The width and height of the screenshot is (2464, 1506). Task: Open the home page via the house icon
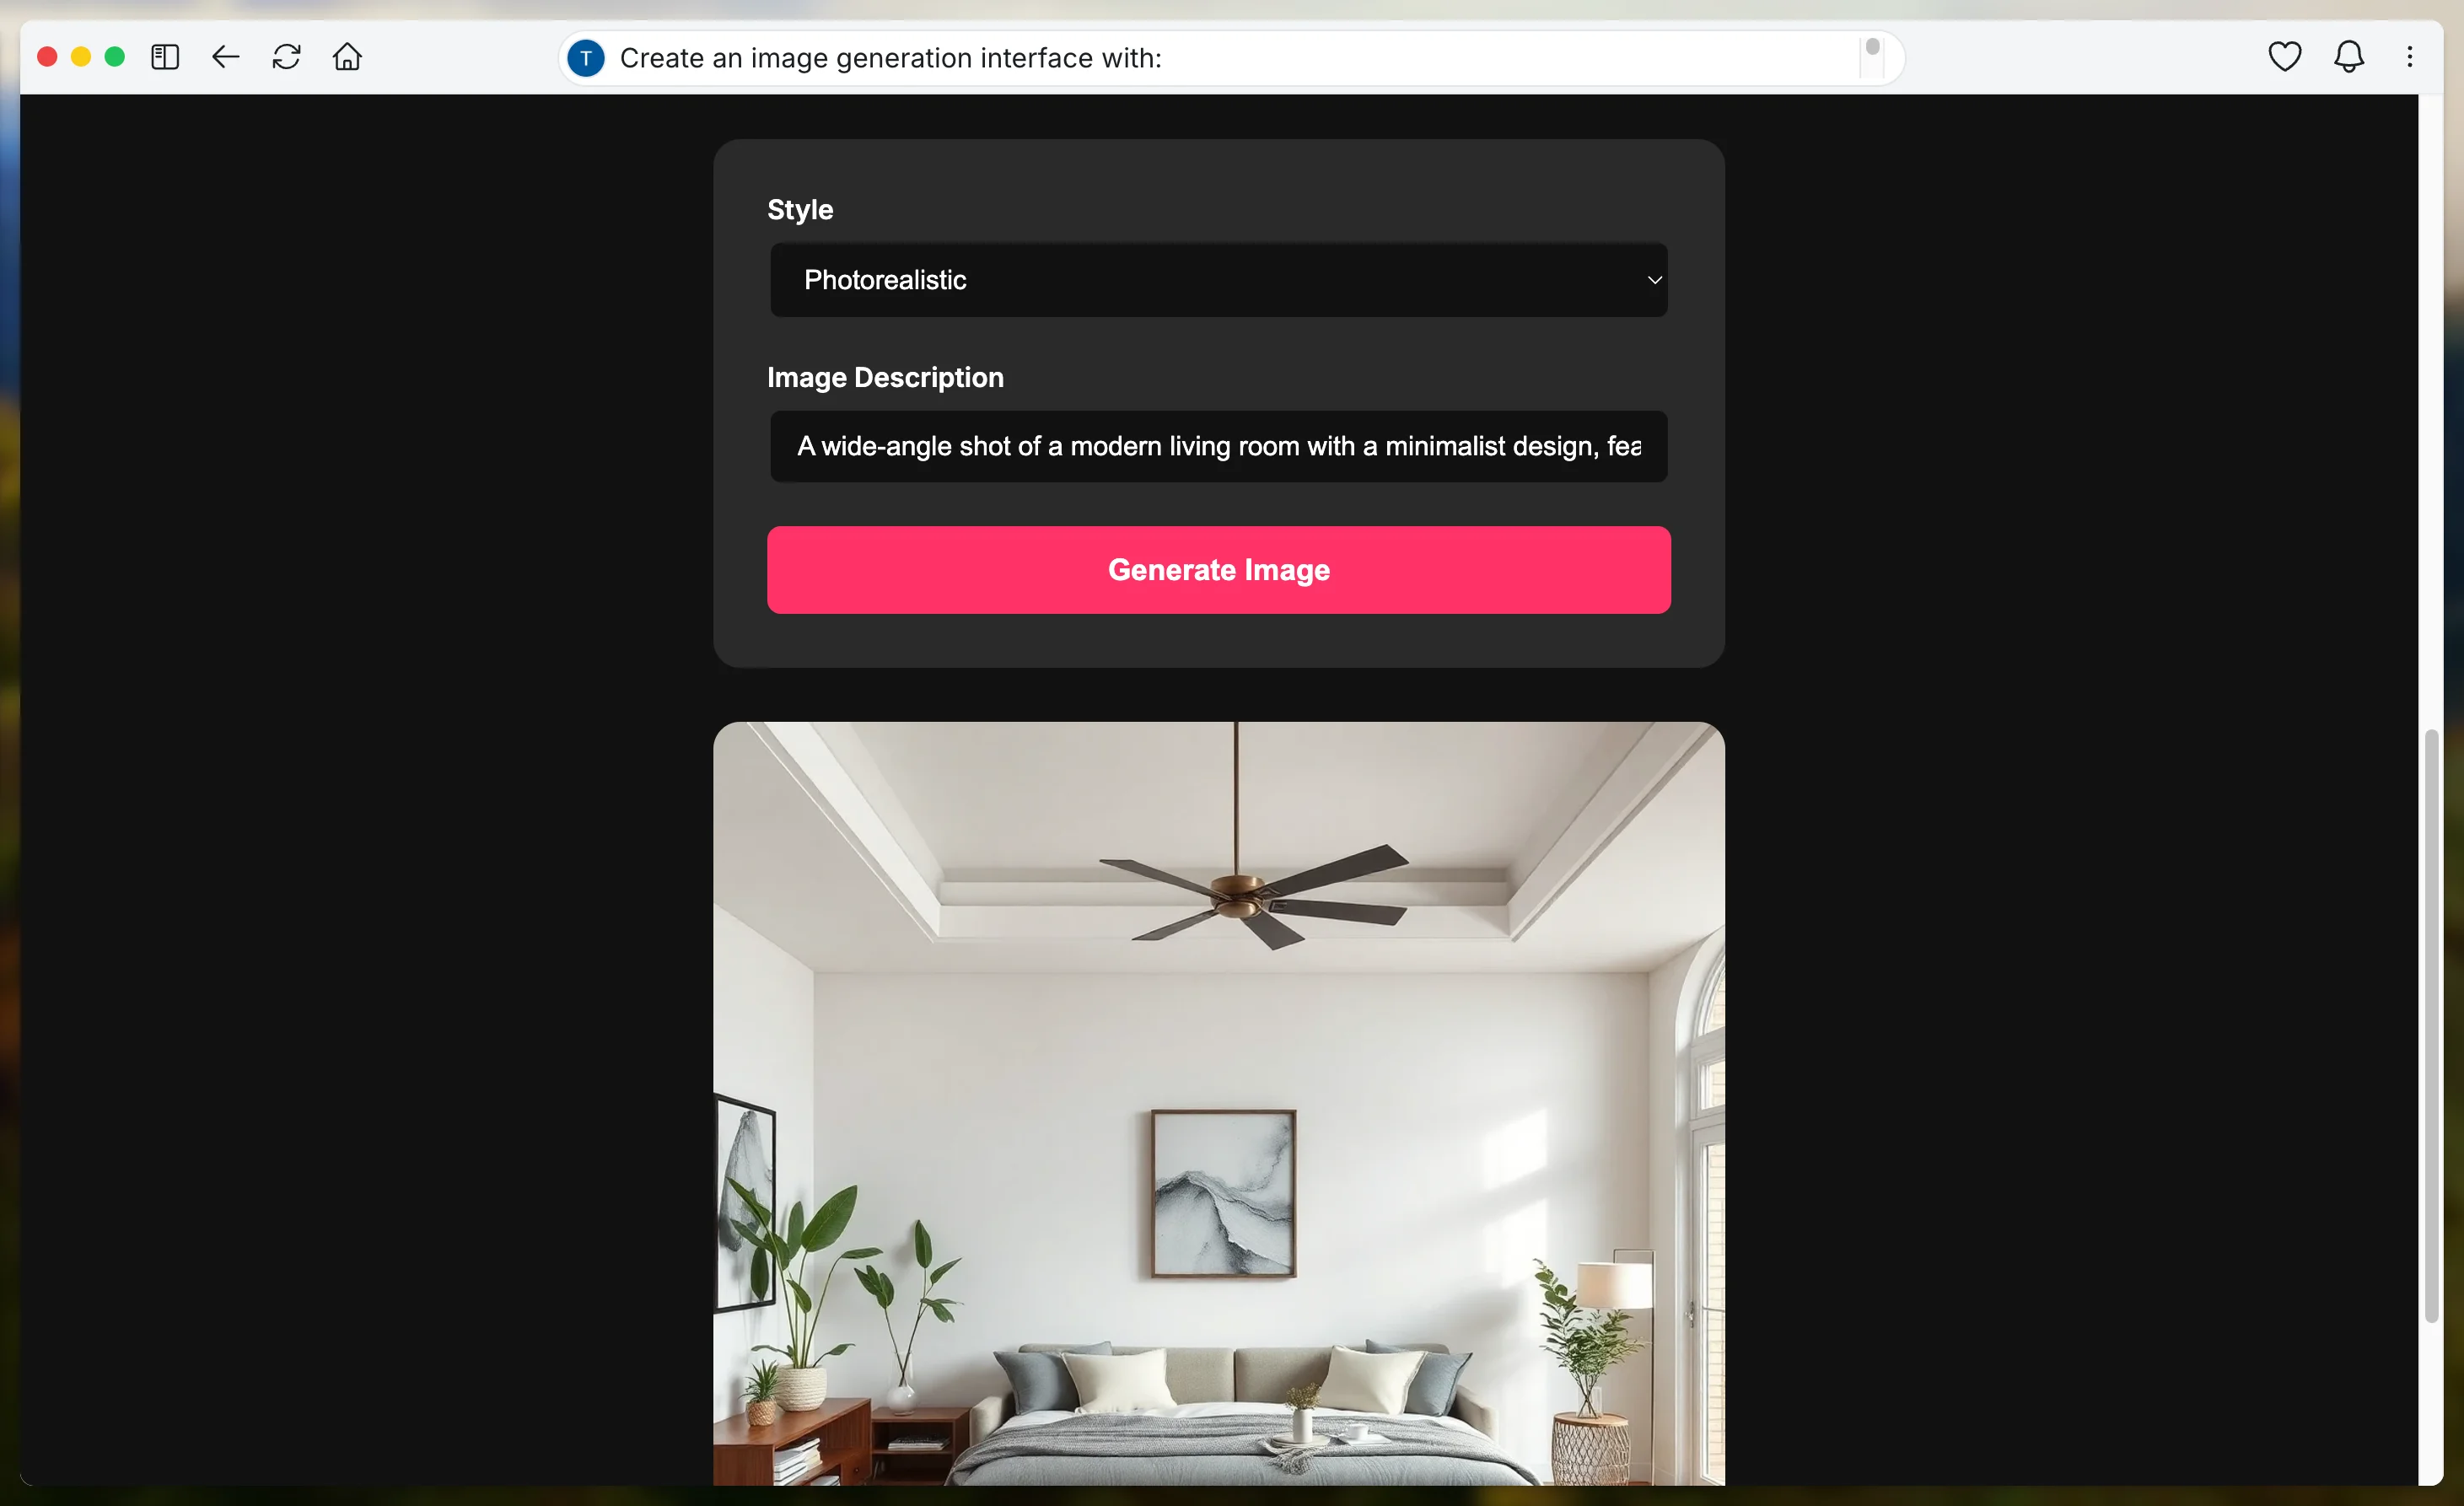click(347, 57)
